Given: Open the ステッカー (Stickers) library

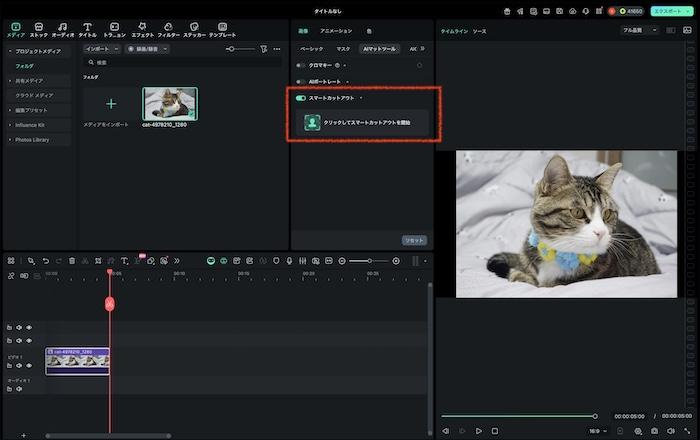Looking at the screenshot, I should [193, 29].
